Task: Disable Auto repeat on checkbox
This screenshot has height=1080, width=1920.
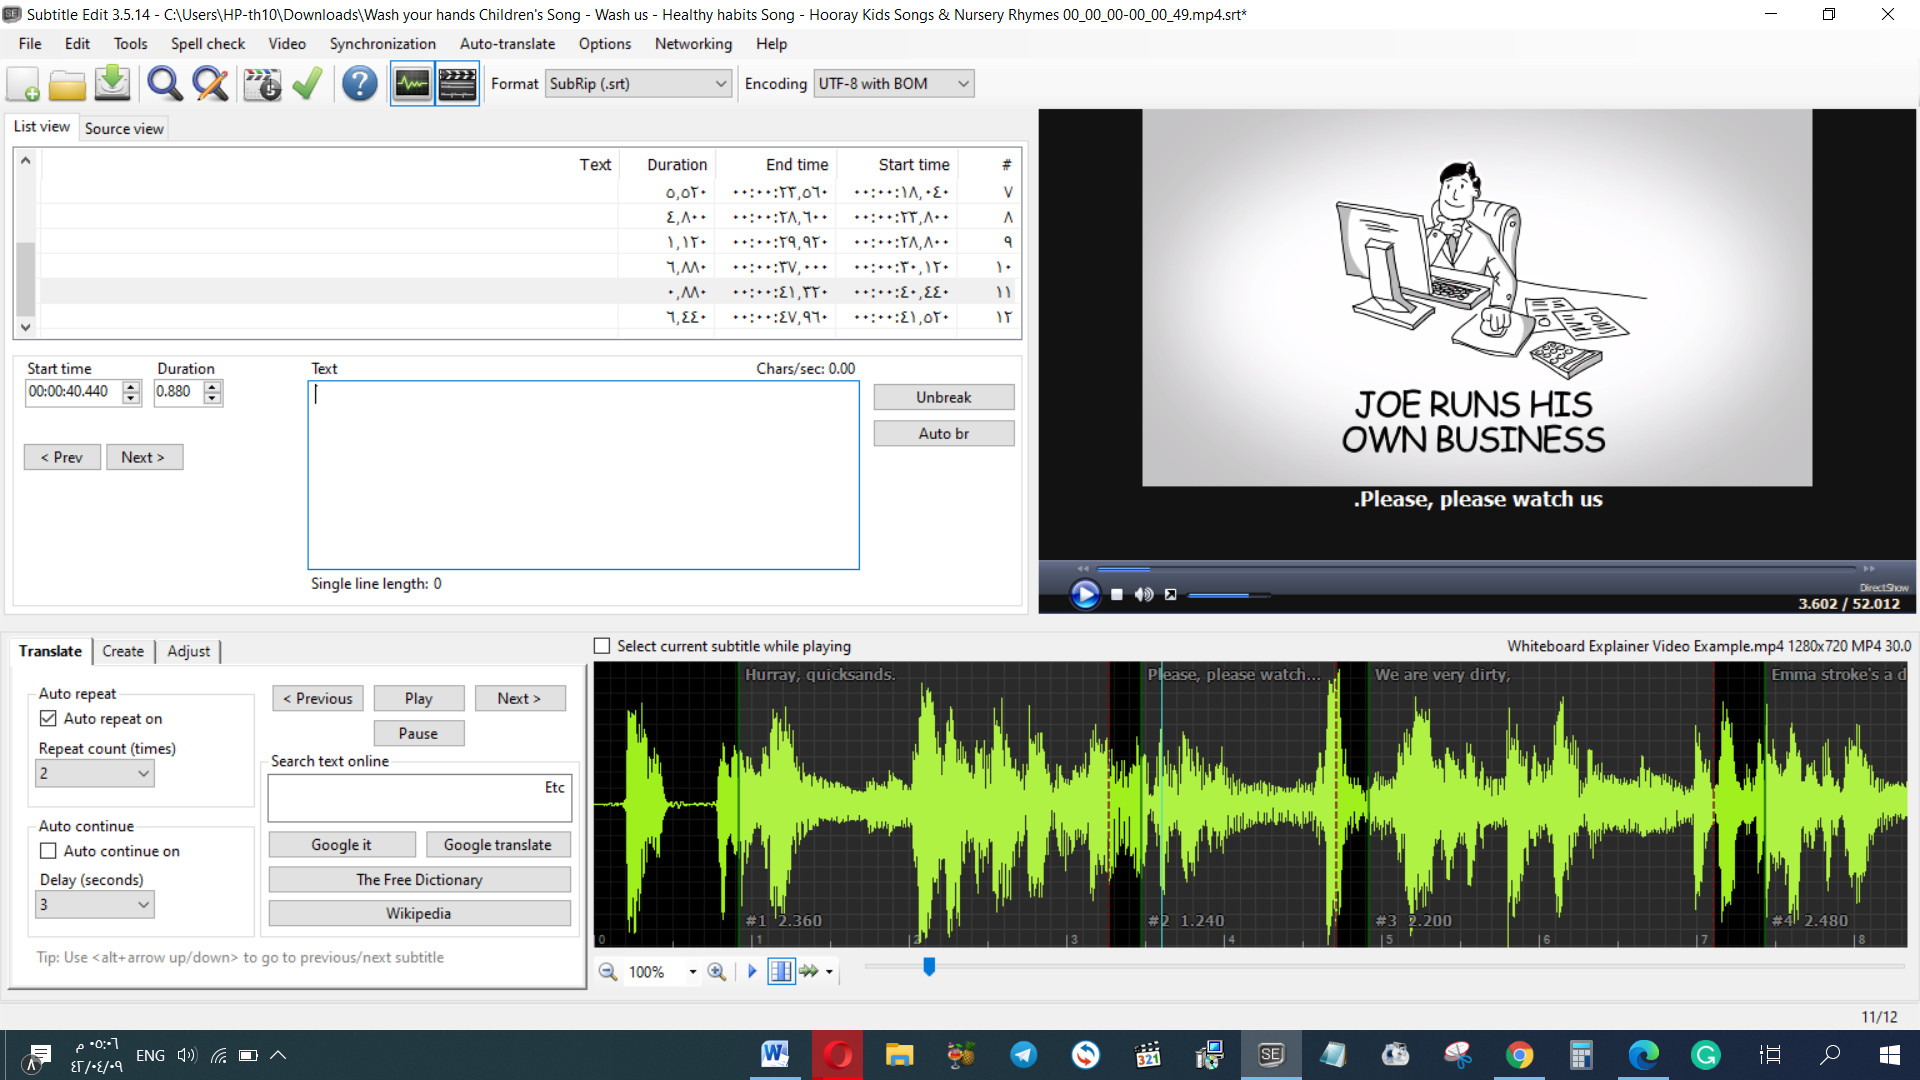Action: (48, 718)
